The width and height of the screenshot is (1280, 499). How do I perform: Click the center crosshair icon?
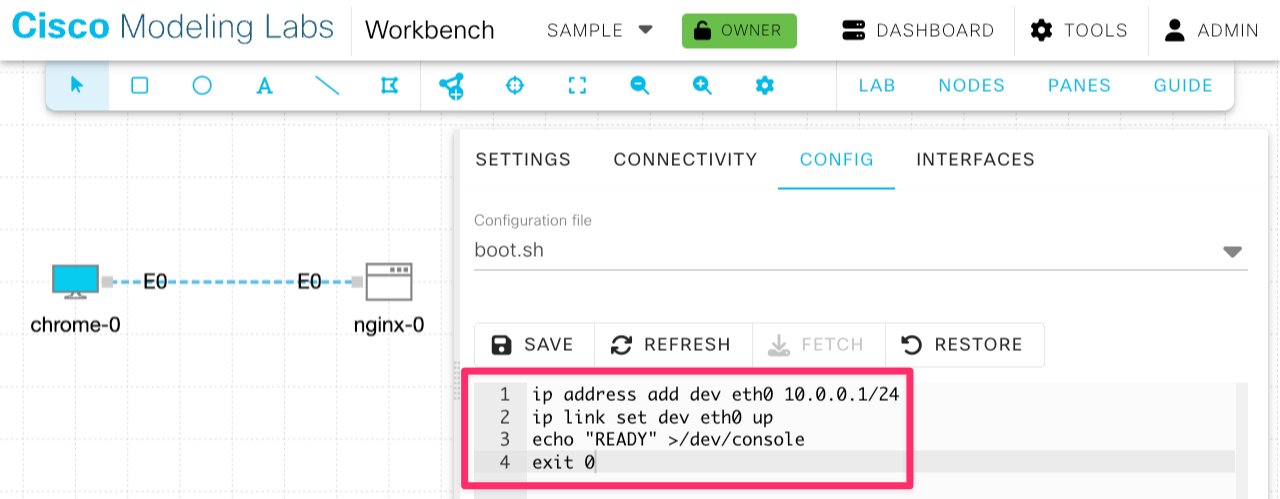(x=515, y=86)
